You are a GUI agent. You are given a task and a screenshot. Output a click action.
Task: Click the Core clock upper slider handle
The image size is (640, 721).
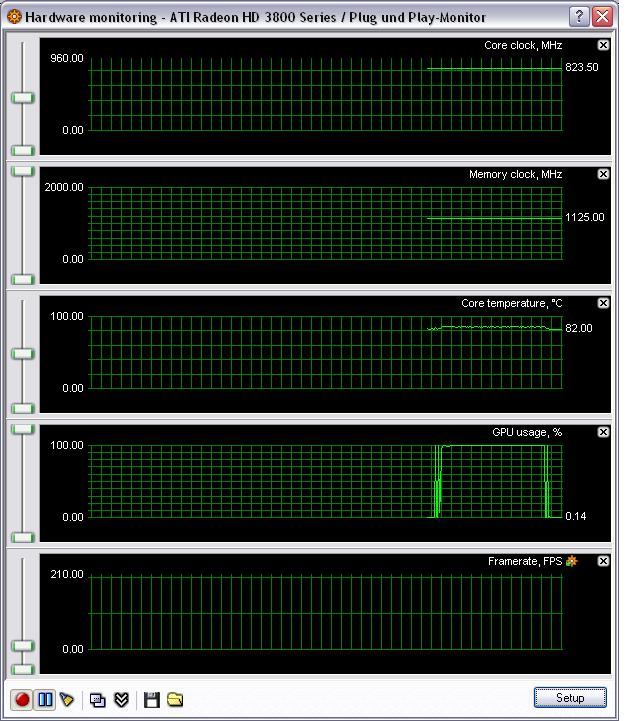point(23,98)
